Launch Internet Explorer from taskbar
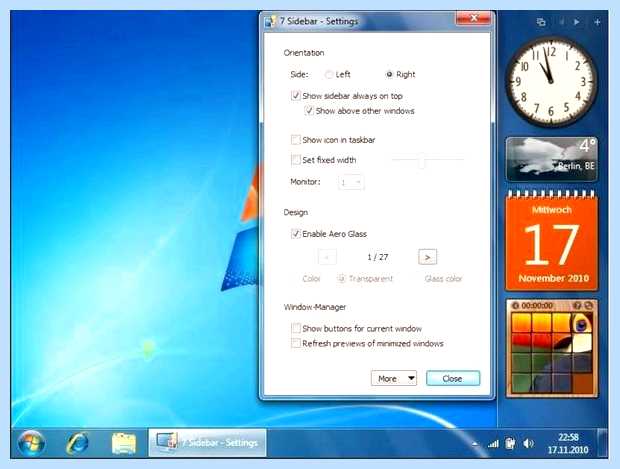This screenshot has height=469, width=620. click(x=77, y=443)
